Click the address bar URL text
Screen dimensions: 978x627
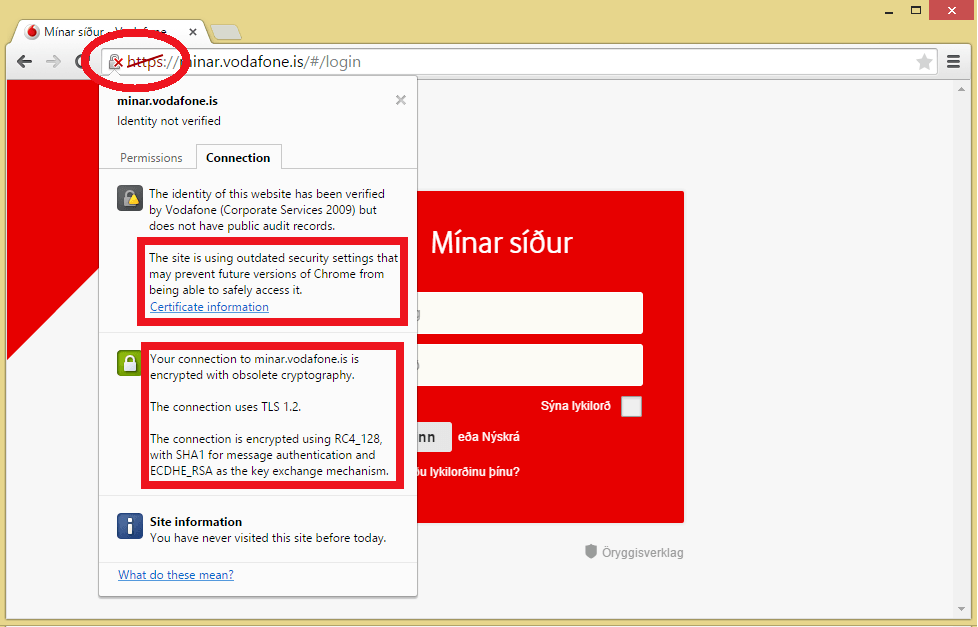tap(244, 62)
